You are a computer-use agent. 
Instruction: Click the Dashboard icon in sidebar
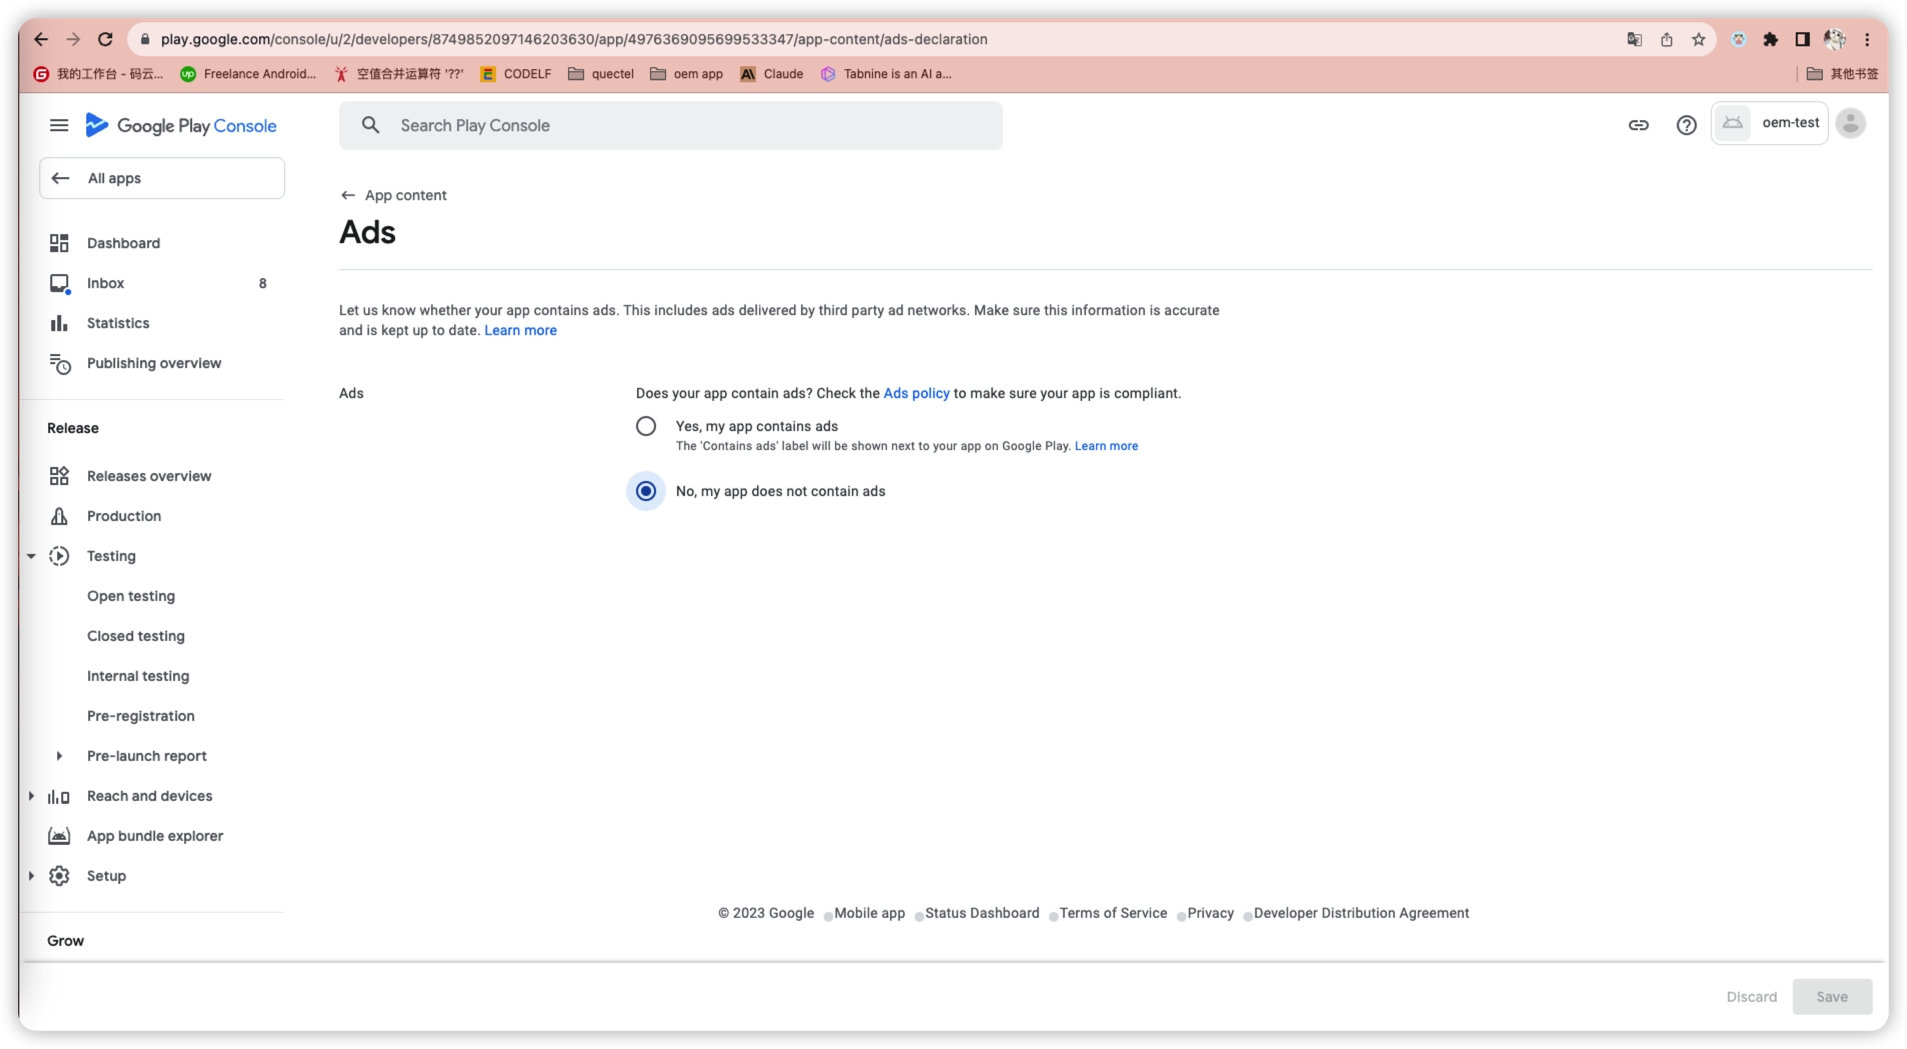pyautogui.click(x=59, y=243)
